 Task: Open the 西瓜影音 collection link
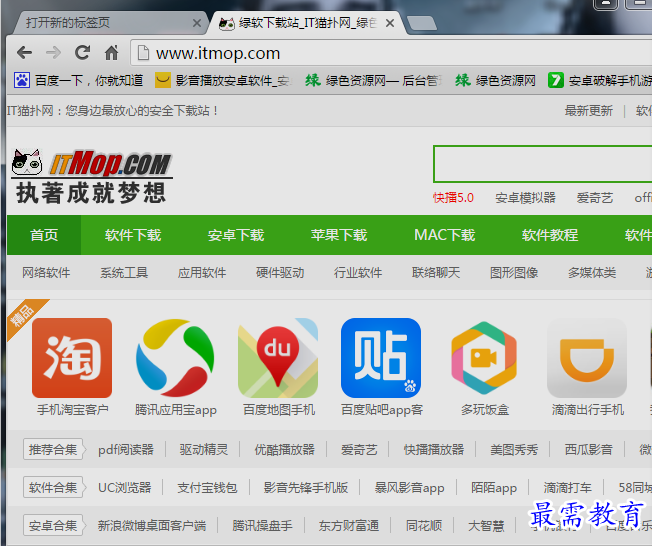pyautogui.click(x=588, y=450)
